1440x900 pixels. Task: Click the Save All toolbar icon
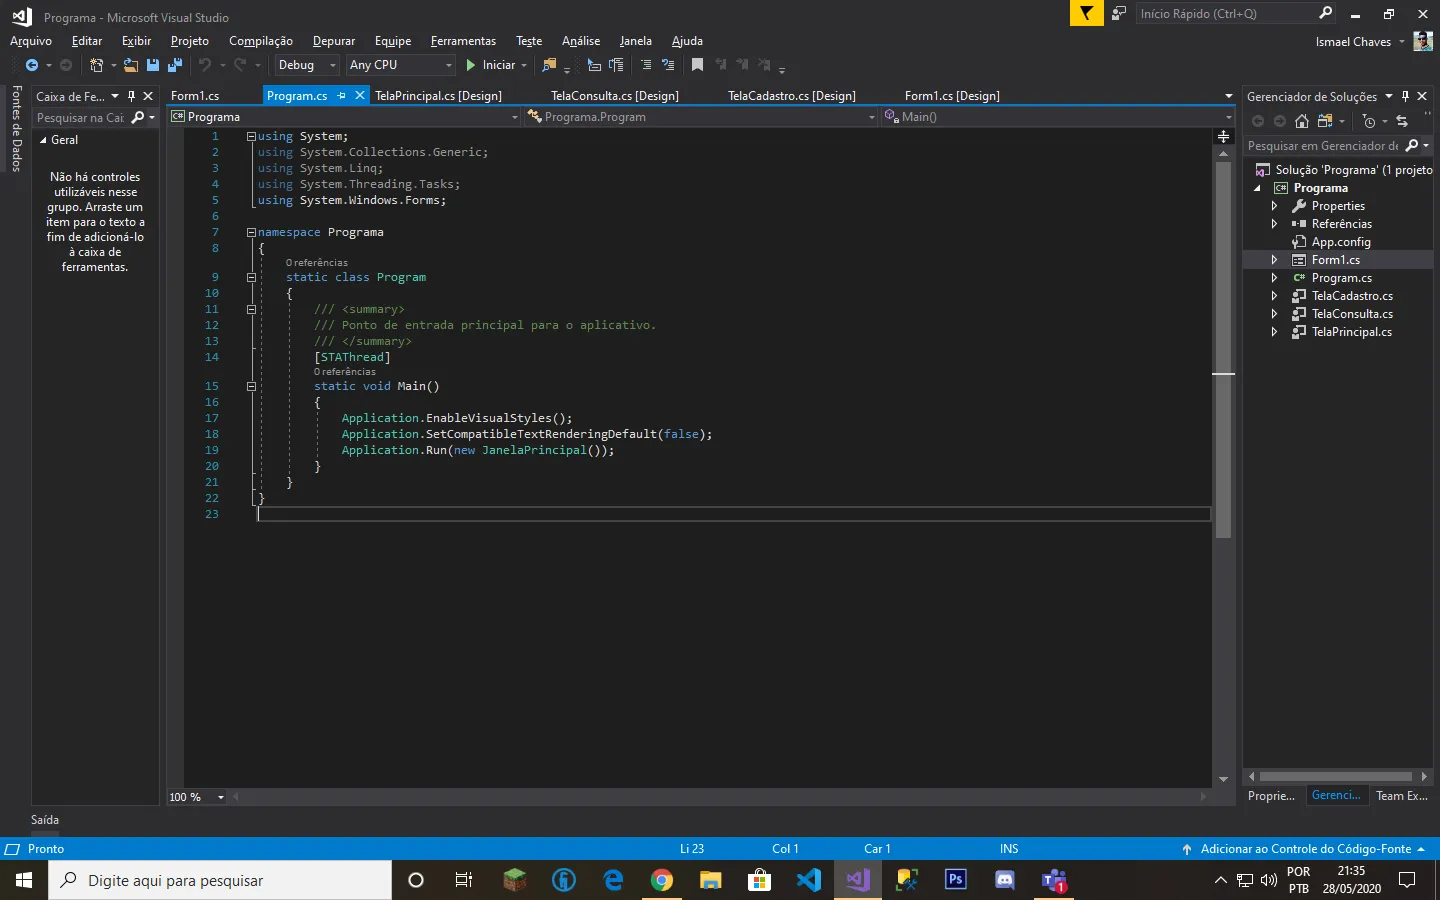pyautogui.click(x=174, y=65)
